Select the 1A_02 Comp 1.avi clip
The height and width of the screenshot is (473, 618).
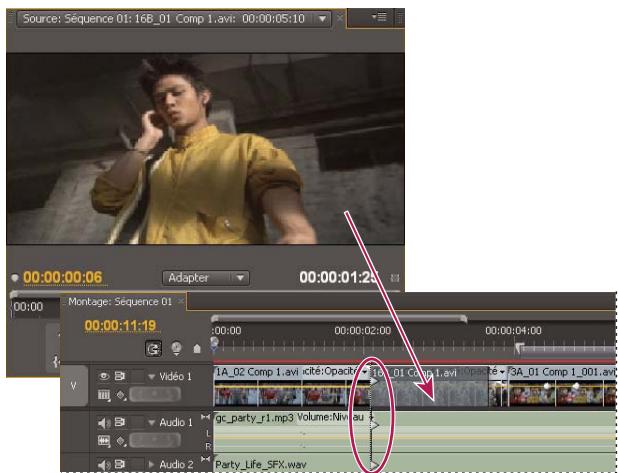(x=292, y=386)
